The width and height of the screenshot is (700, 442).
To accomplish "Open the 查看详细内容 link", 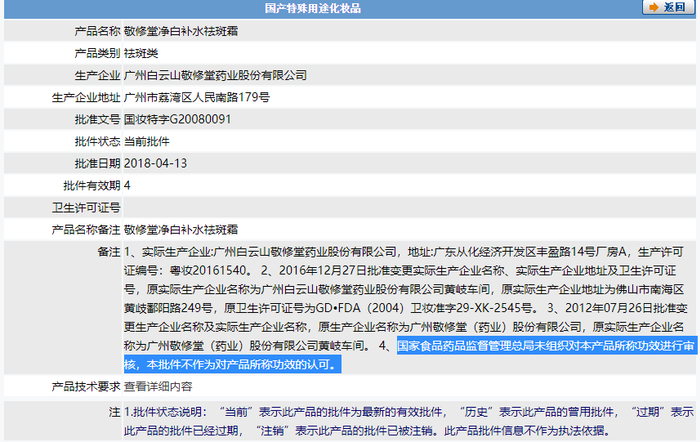I will [158, 386].
